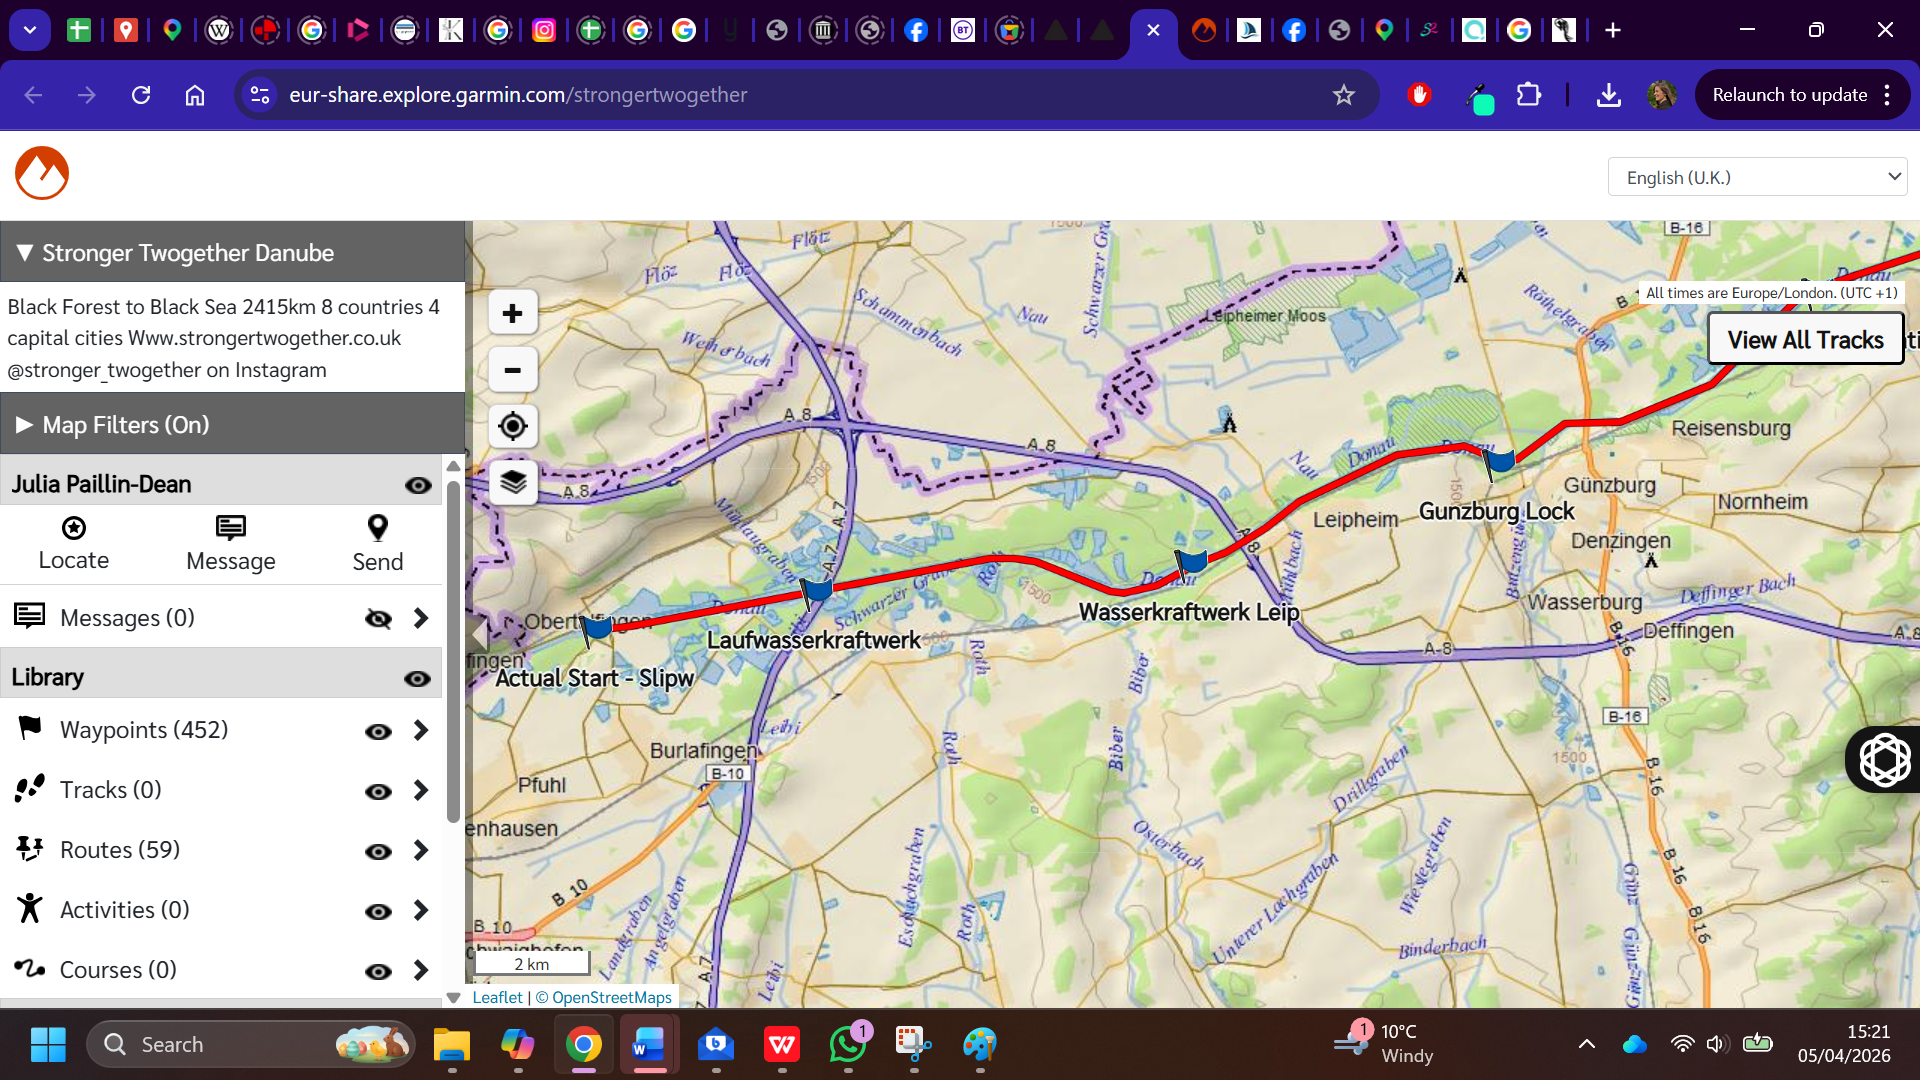Hide Routes using eye icon

[378, 852]
